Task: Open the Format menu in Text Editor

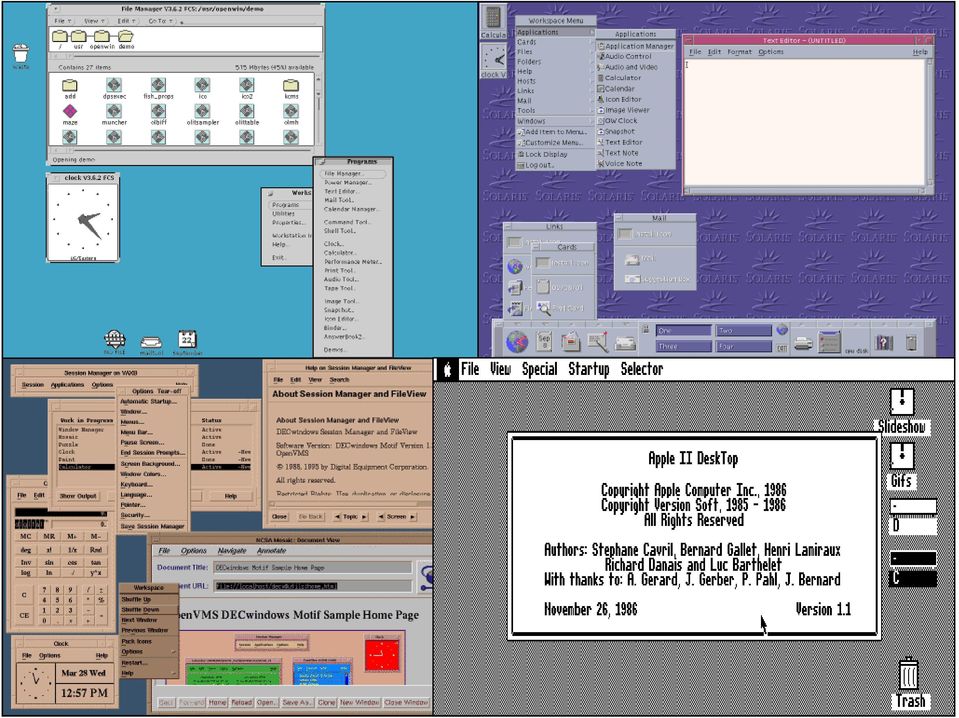Action: pos(739,52)
